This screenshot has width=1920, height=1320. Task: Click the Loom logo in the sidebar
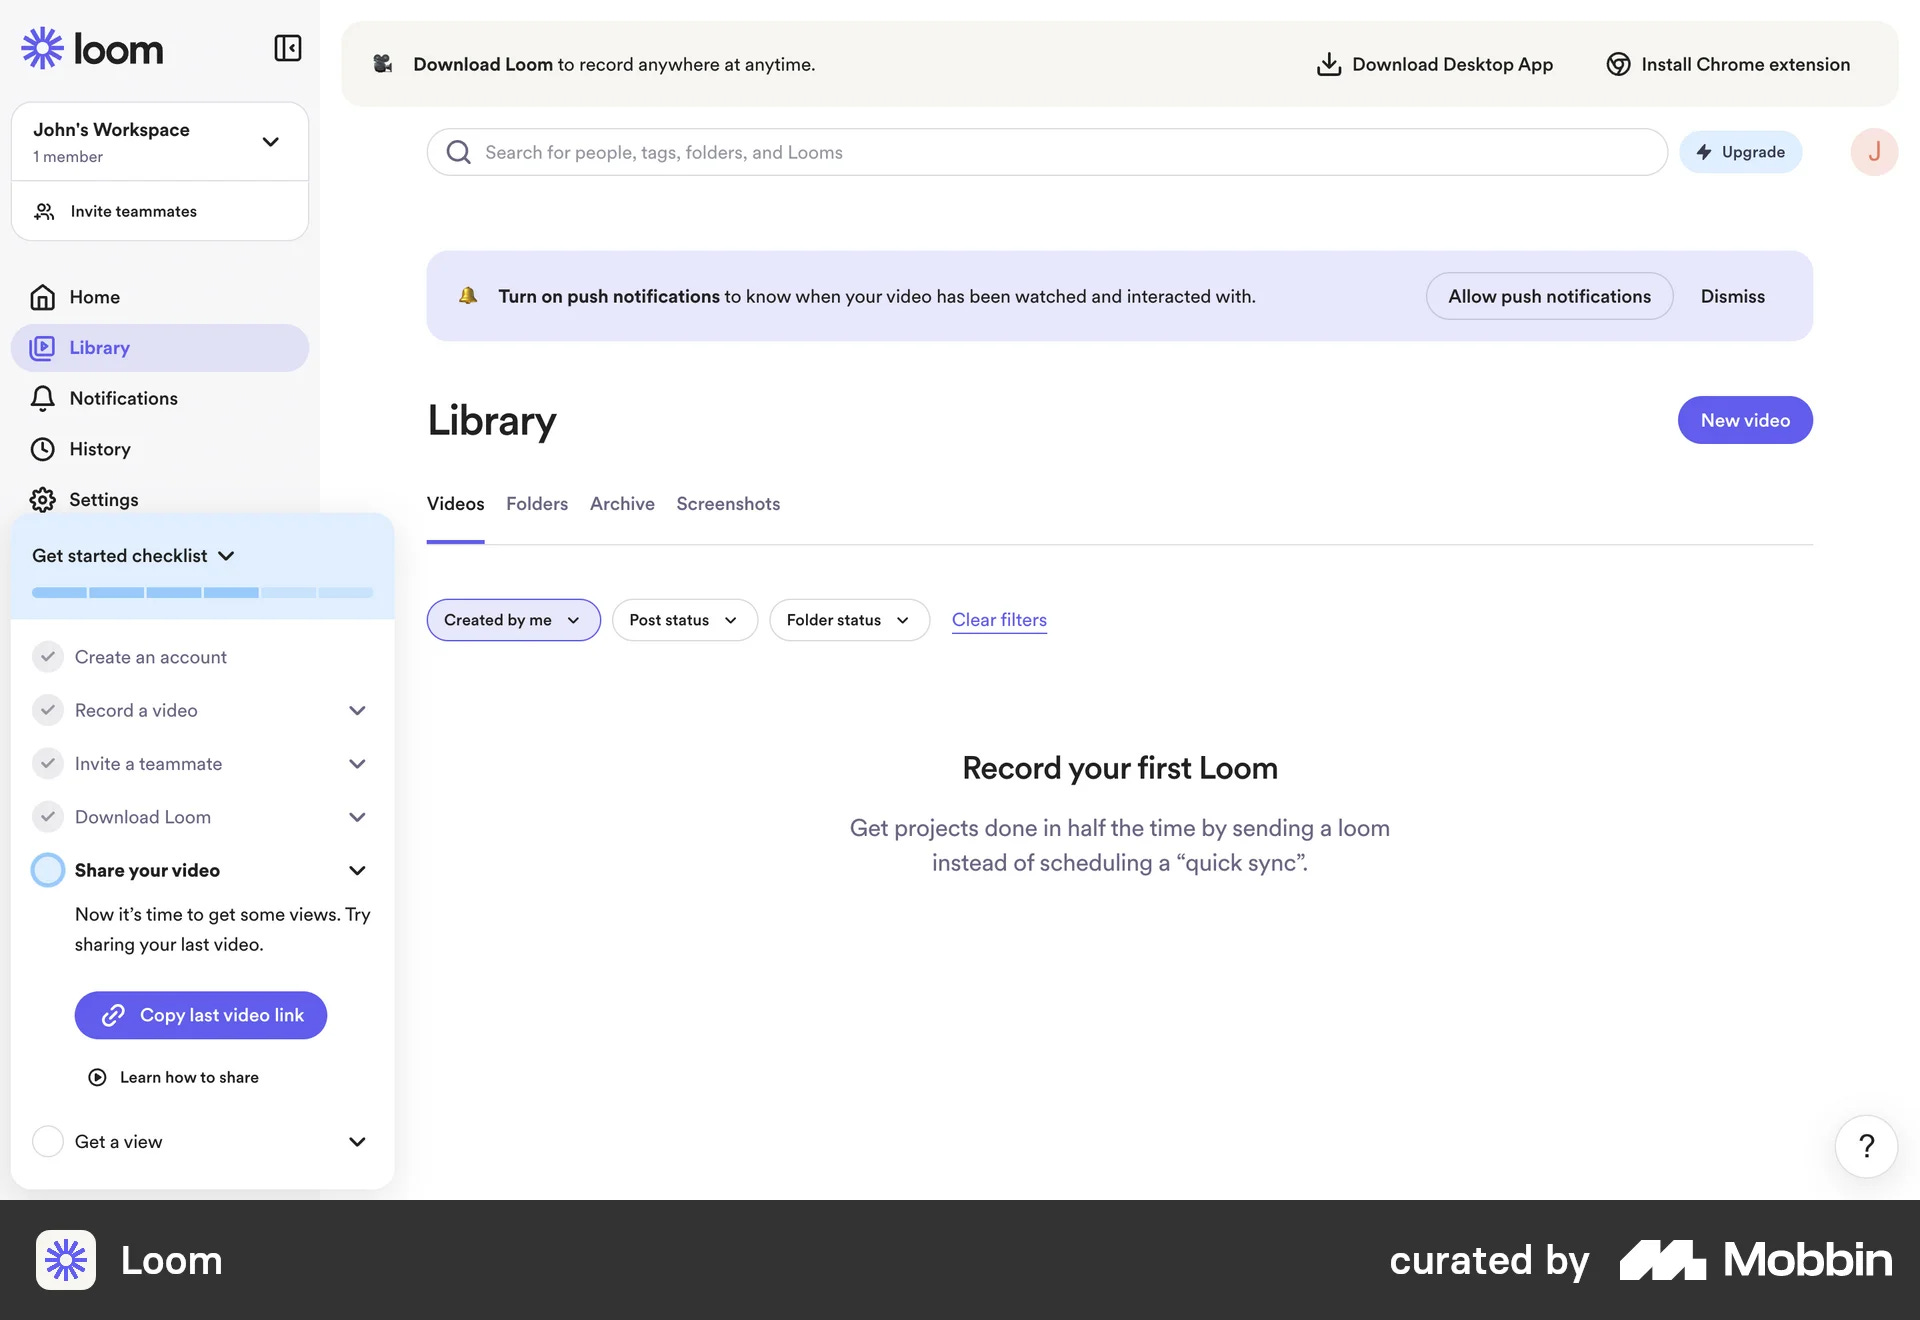tap(92, 48)
